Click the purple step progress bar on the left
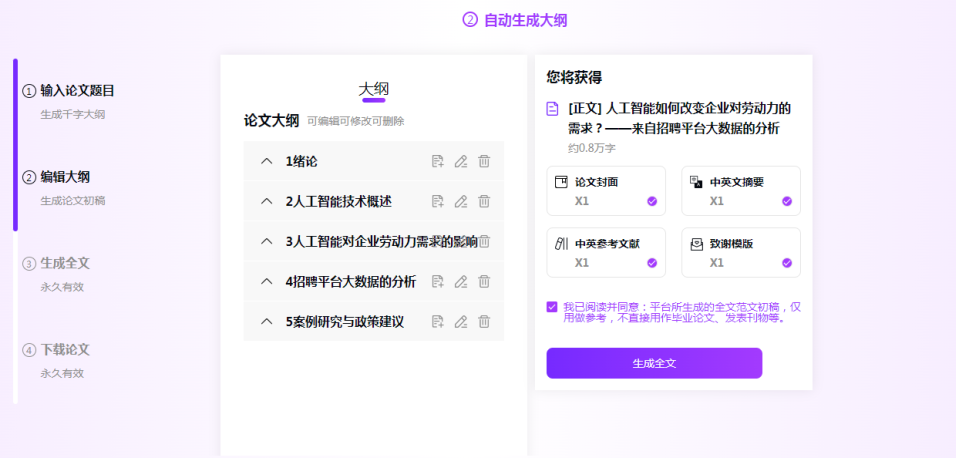 [15, 145]
